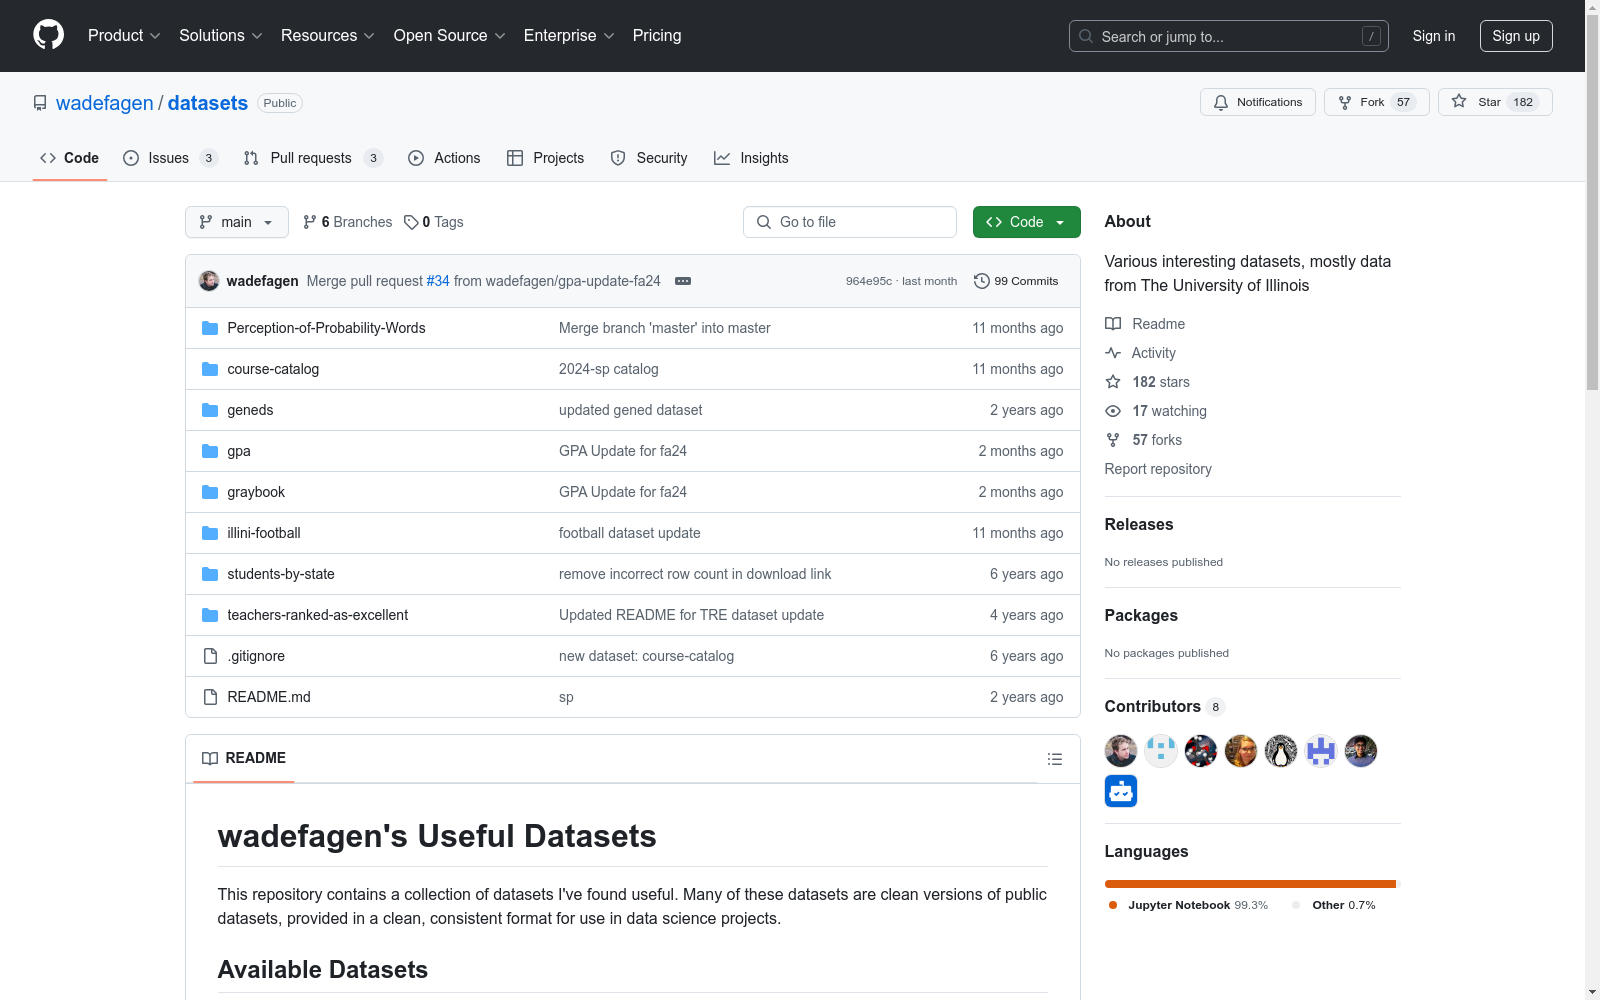Expand the commit message ellipsis
Screen dimensions: 1600x1000
click(683, 281)
